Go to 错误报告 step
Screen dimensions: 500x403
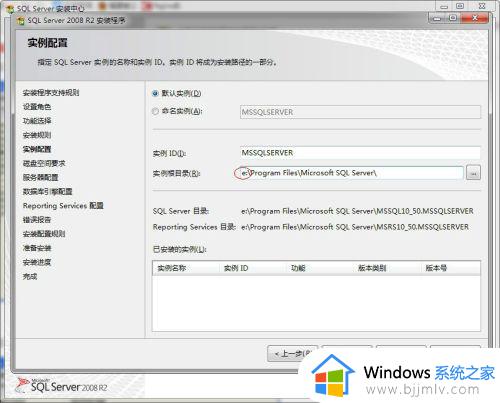point(37,220)
